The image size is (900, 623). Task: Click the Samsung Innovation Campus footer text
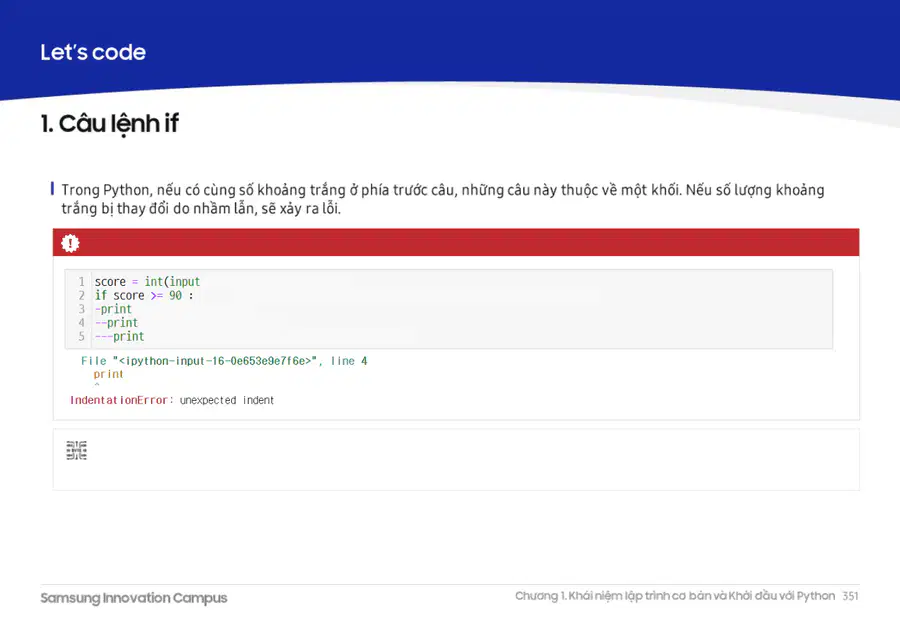(x=134, y=598)
